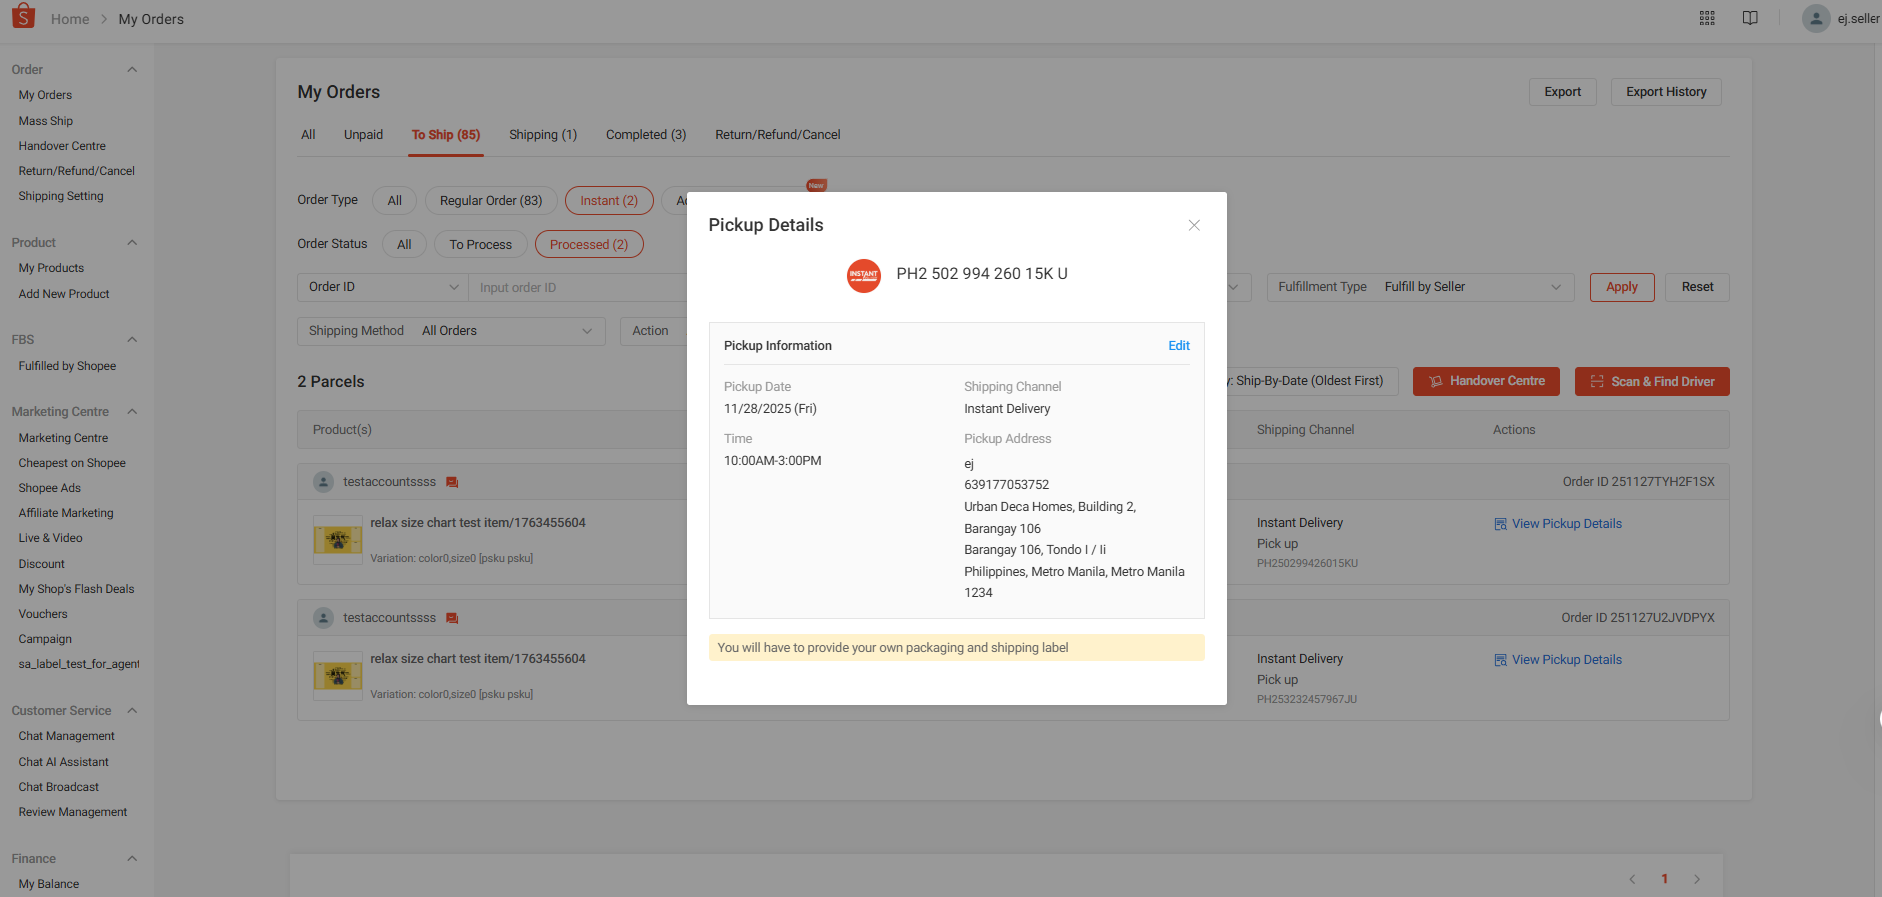Click the Shopee logo icon
The image size is (1882, 897).
click(23, 17)
